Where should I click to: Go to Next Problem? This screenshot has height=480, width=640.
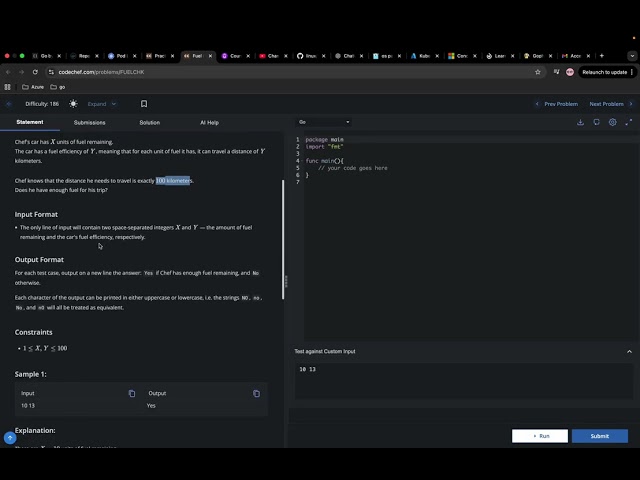pos(611,104)
